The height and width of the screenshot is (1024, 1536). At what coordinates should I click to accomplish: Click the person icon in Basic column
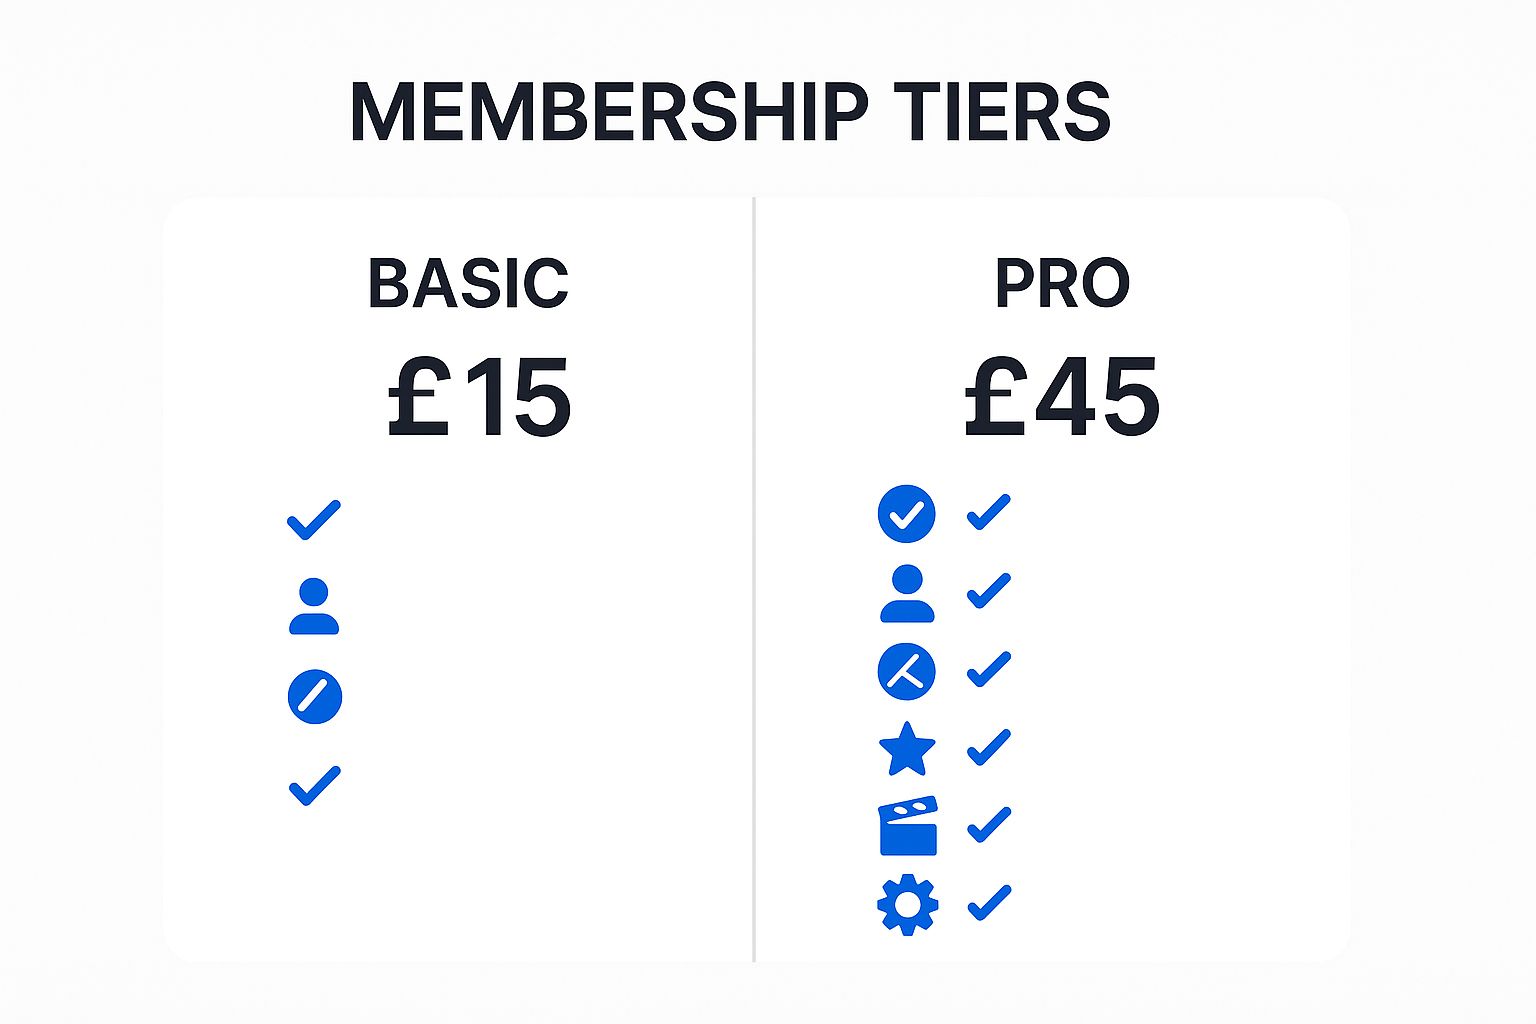(x=314, y=606)
